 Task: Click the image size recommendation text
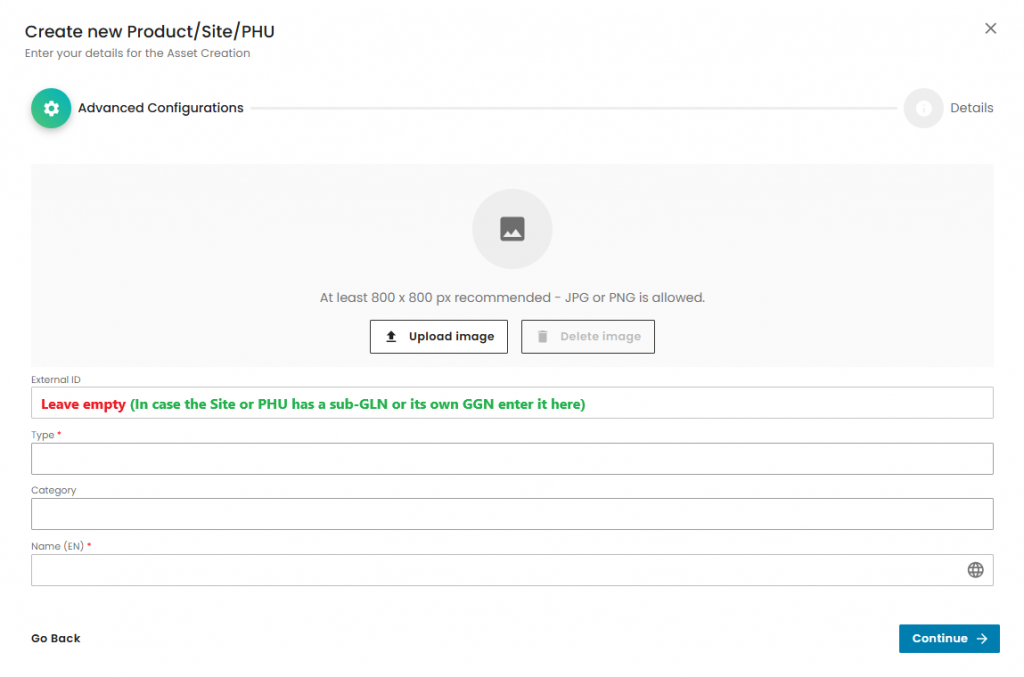tap(512, 298)
